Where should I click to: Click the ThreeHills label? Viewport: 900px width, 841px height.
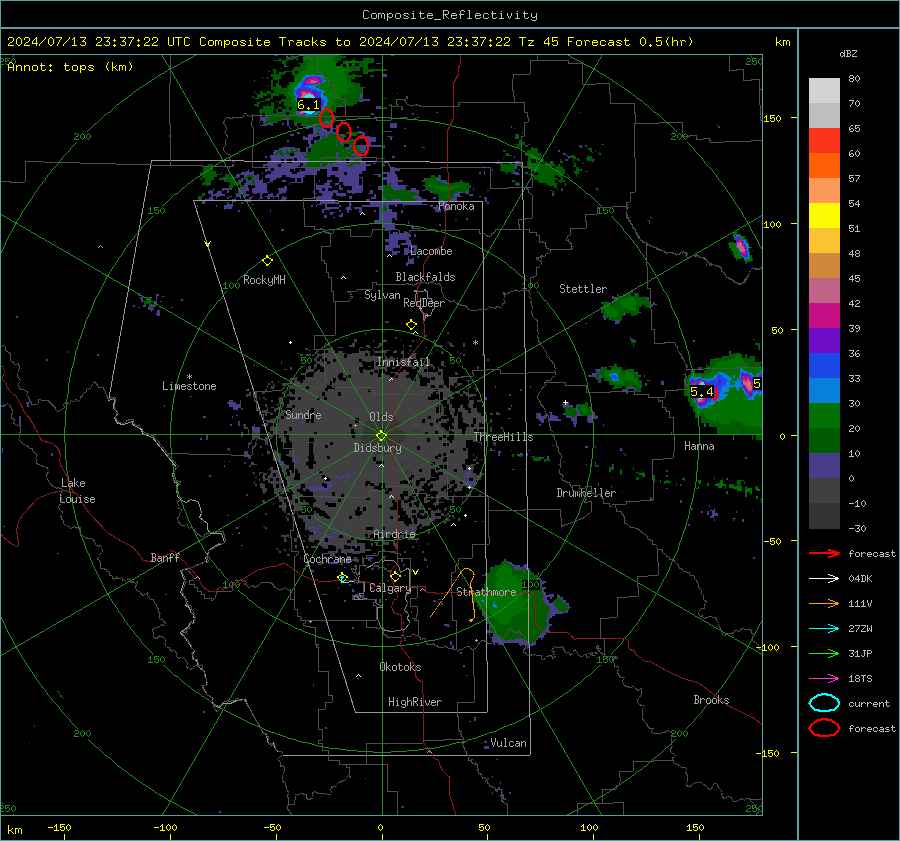pyautogui.click(x=503, y=437)
